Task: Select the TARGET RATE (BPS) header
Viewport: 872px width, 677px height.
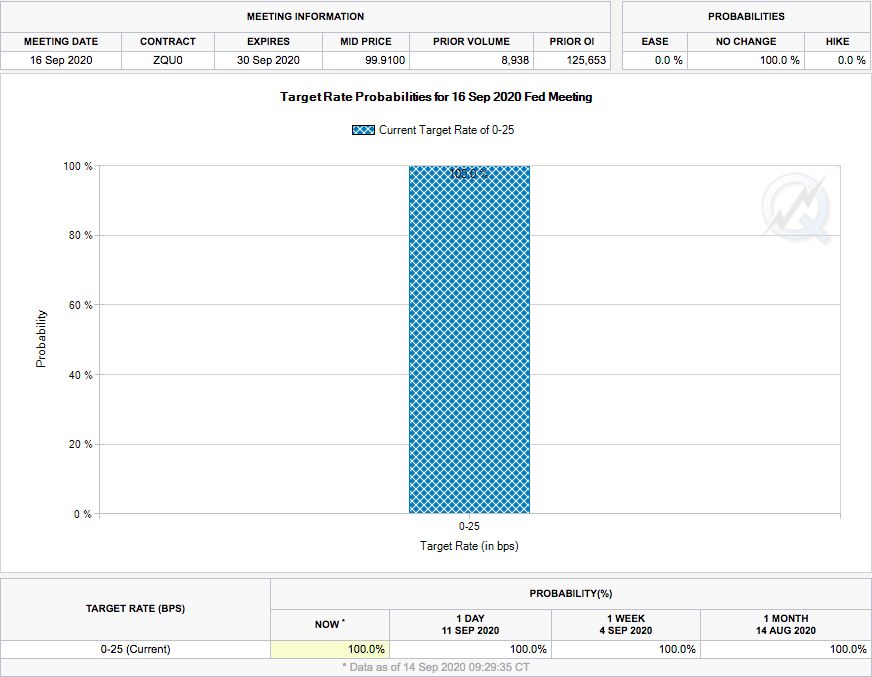Action: pos(135,609)
